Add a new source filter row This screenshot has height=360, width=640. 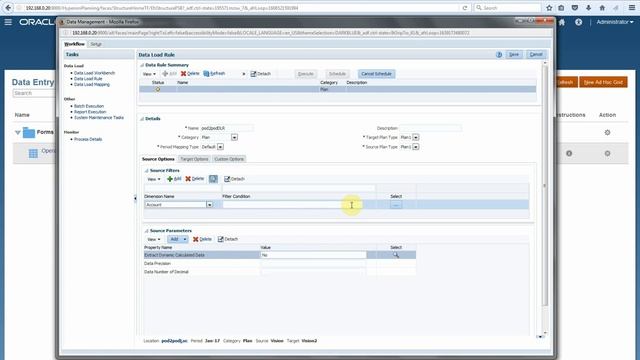click(x=174, y=179)
